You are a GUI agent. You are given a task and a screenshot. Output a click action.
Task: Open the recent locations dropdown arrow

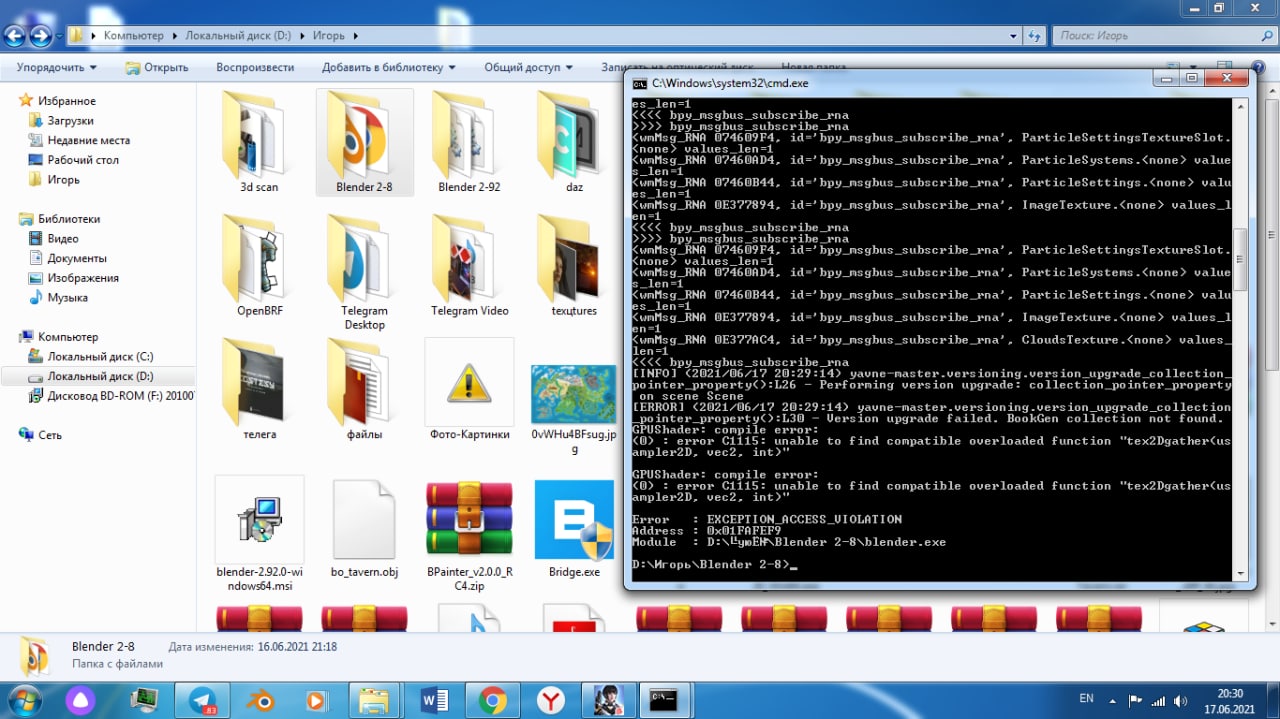tap(59, 37)
